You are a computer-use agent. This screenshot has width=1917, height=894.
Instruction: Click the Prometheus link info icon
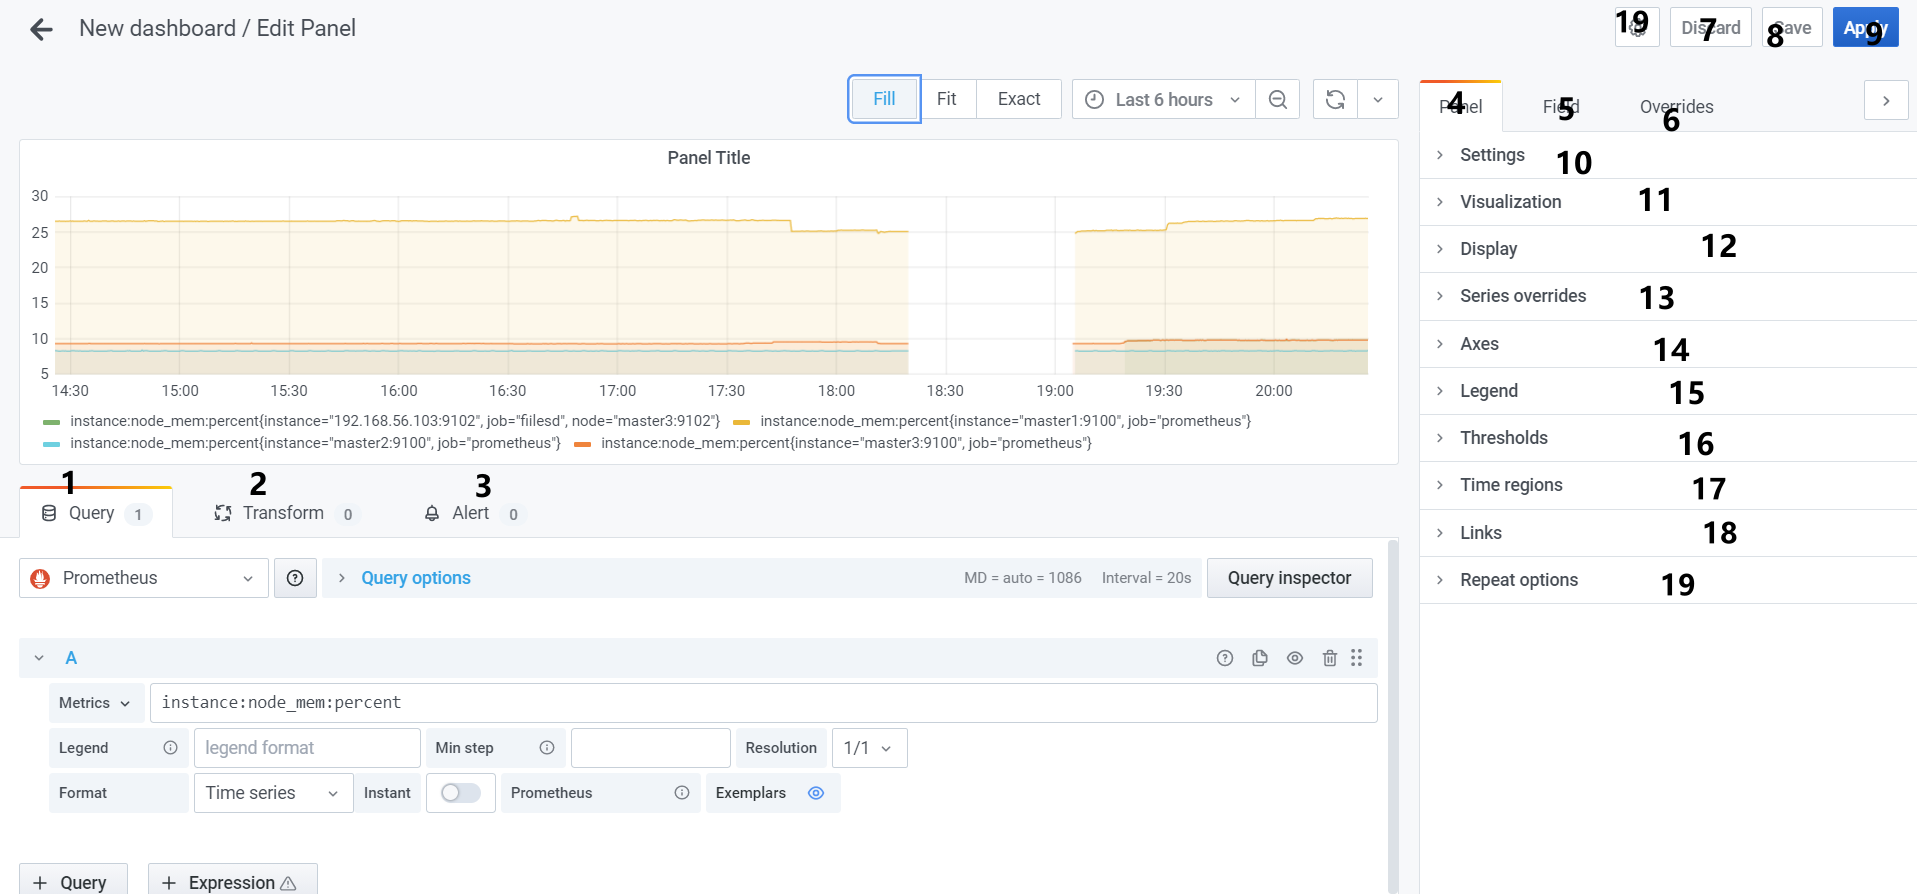coord(682,793)
